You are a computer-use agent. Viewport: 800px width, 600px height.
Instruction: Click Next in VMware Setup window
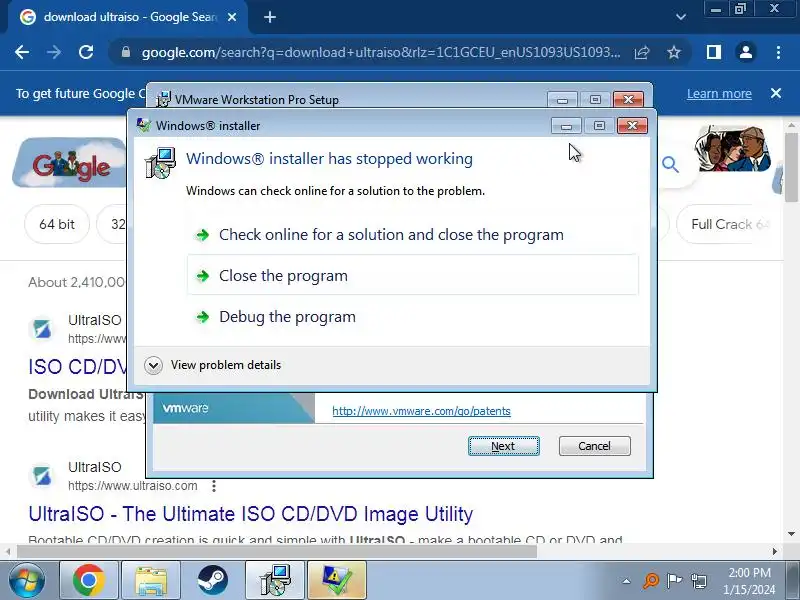[x=504, y=446]
